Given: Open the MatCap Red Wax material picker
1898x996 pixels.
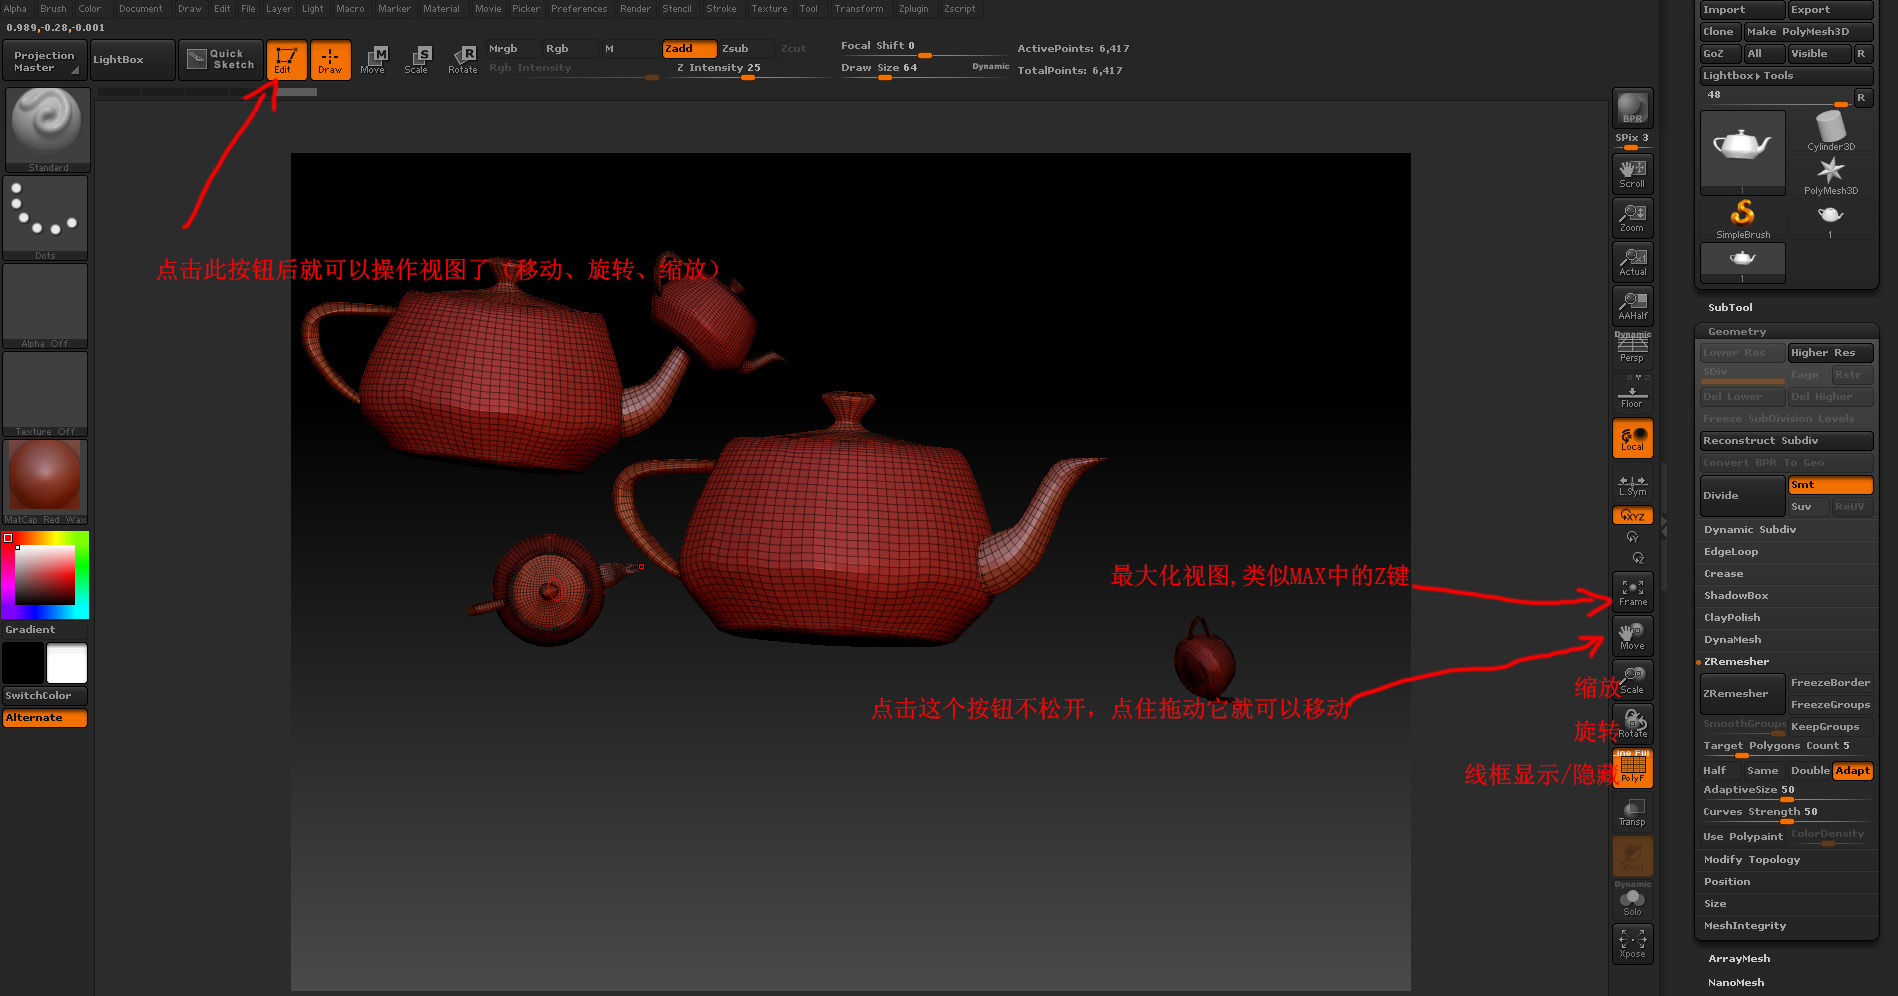Looking at the screenshot, I should point(45,482).
